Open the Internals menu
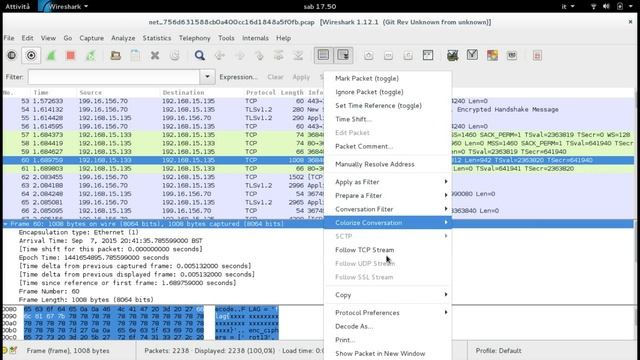 tap(255, 38)
